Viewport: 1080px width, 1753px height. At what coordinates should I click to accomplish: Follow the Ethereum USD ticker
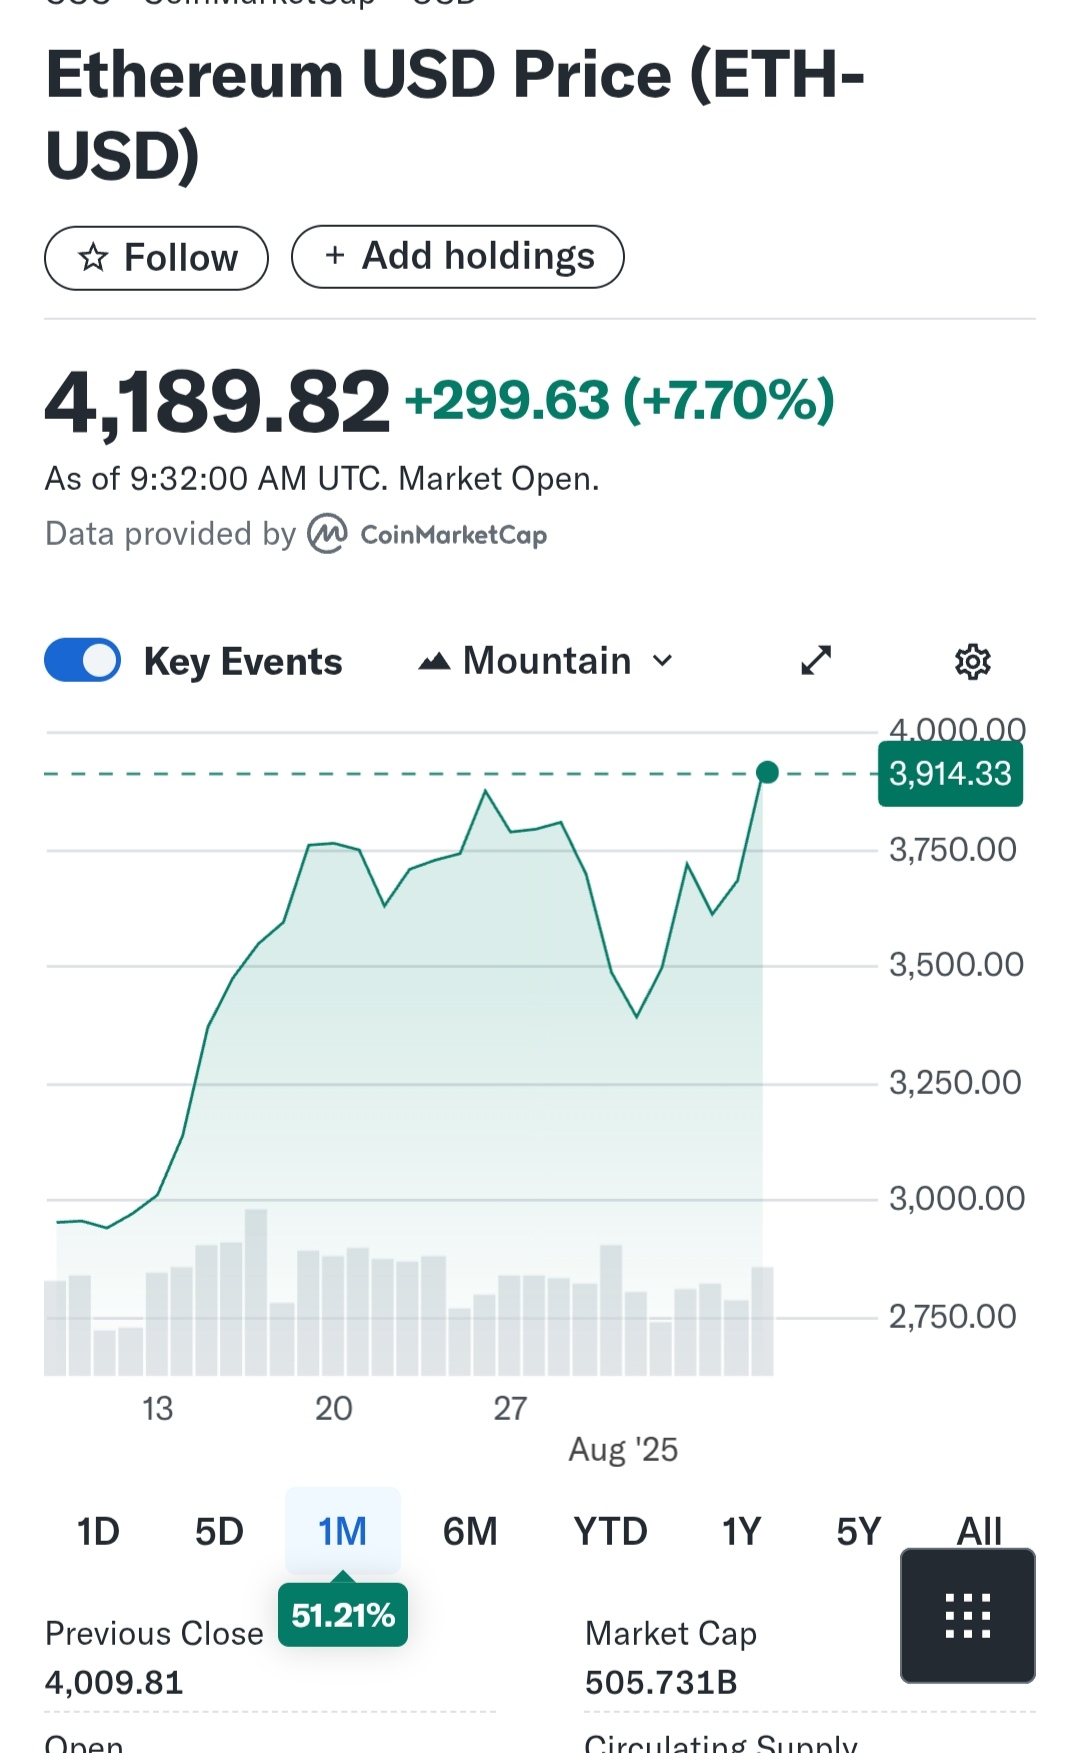[x=156, y=258]
